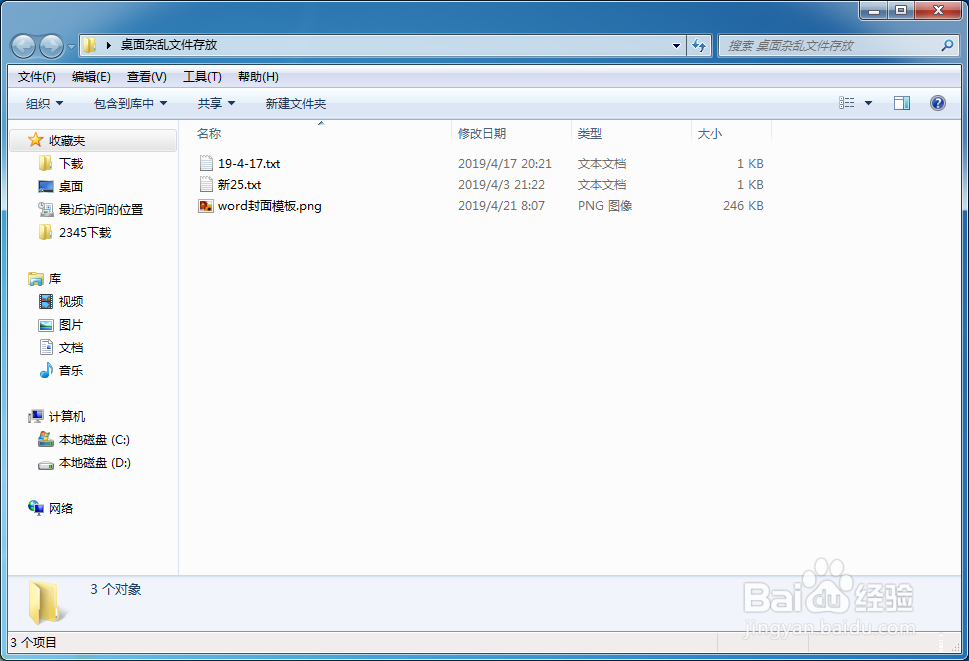Click the 246 KB size cell
This screenshot has width=969, height=661.
point(743,206)
